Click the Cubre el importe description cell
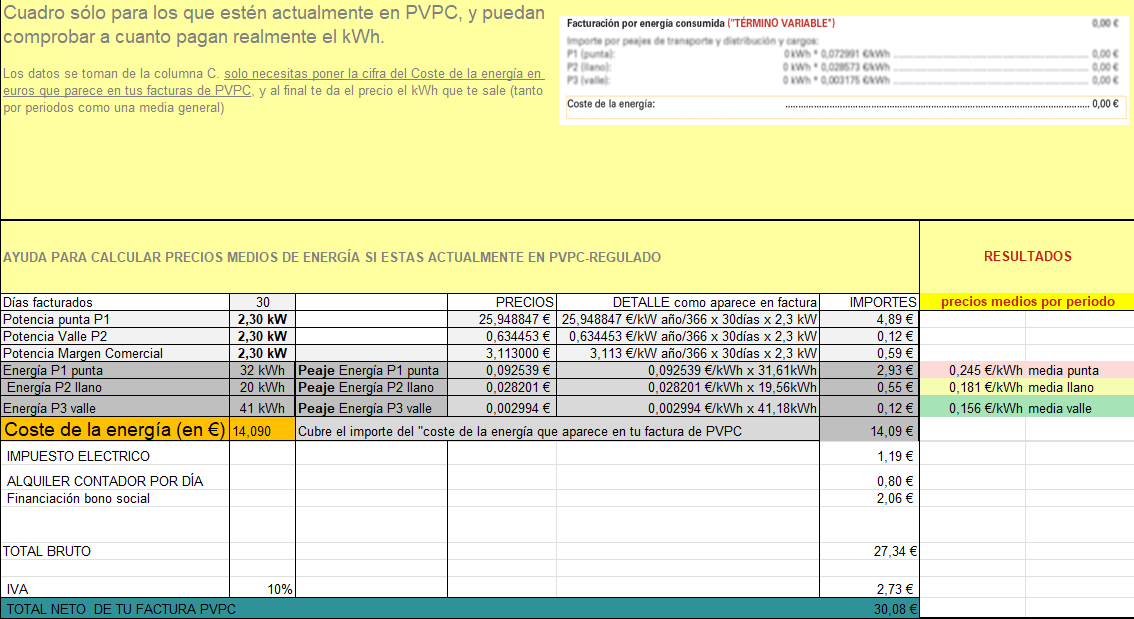1134x619 pixels. point(558,431)
